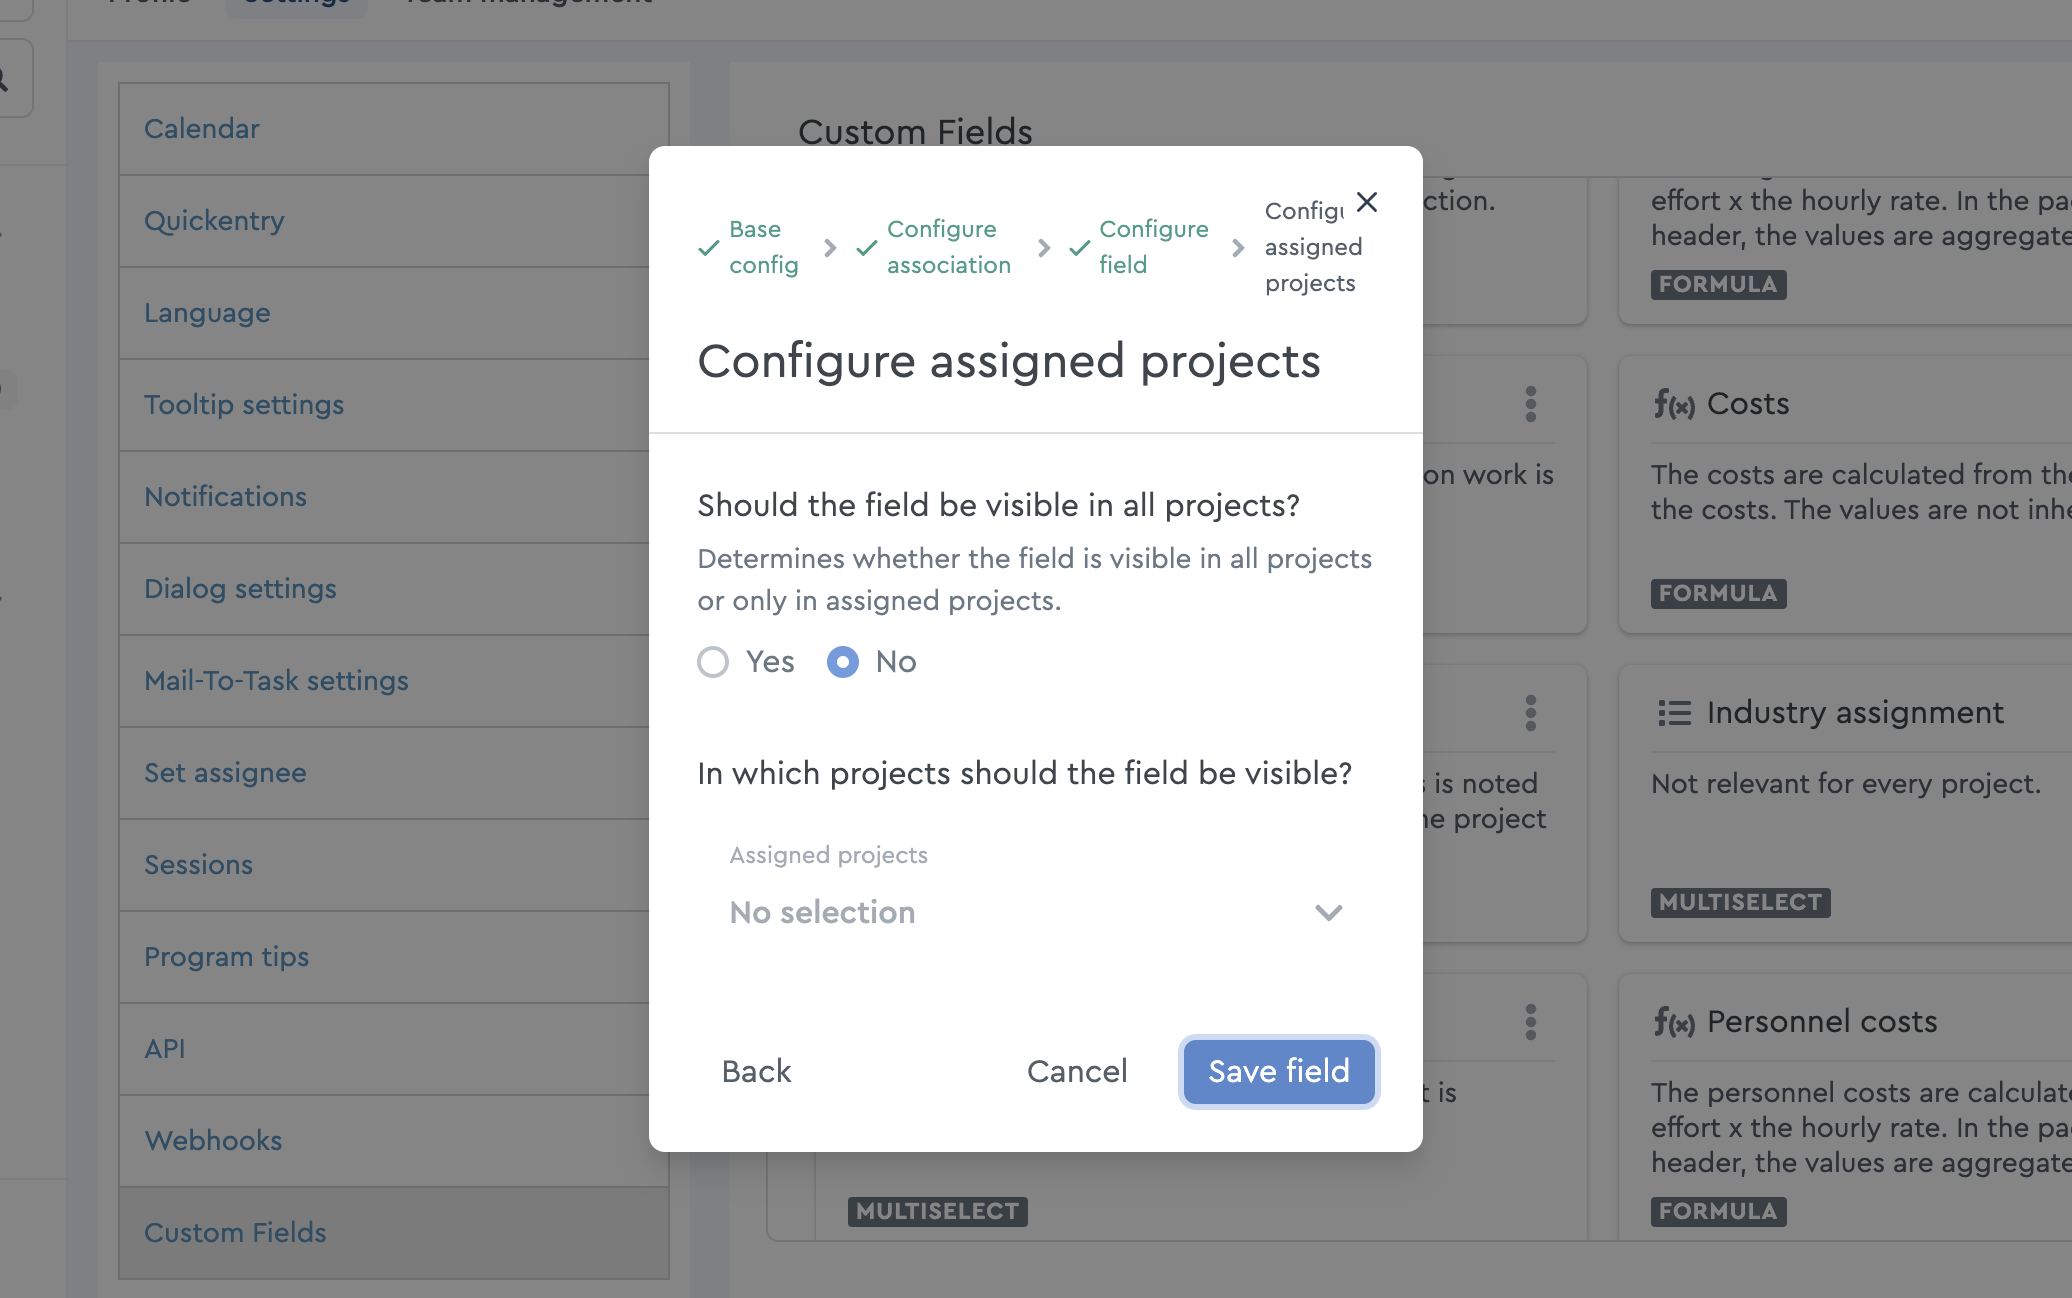Open Dialog settings
The width and height of the screenshot is (2072, 1298).
[x=394, y=589]
